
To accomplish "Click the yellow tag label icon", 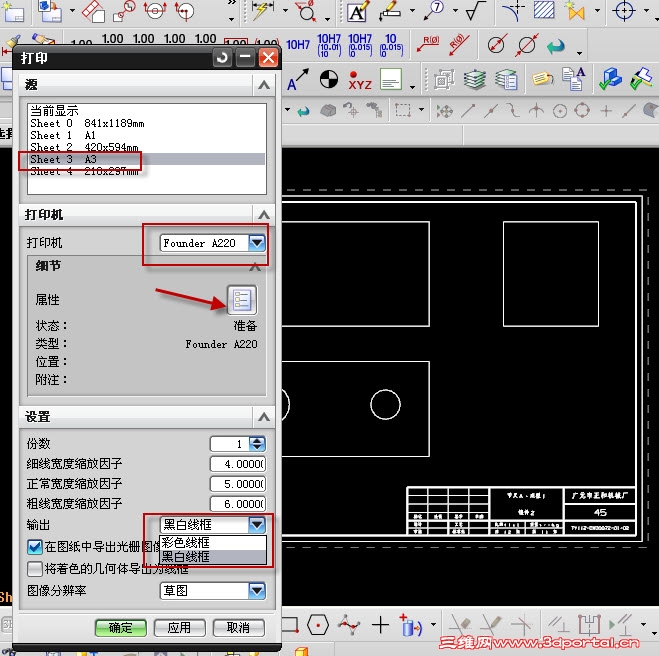I will pyautogui.click(x=543, y=79).
